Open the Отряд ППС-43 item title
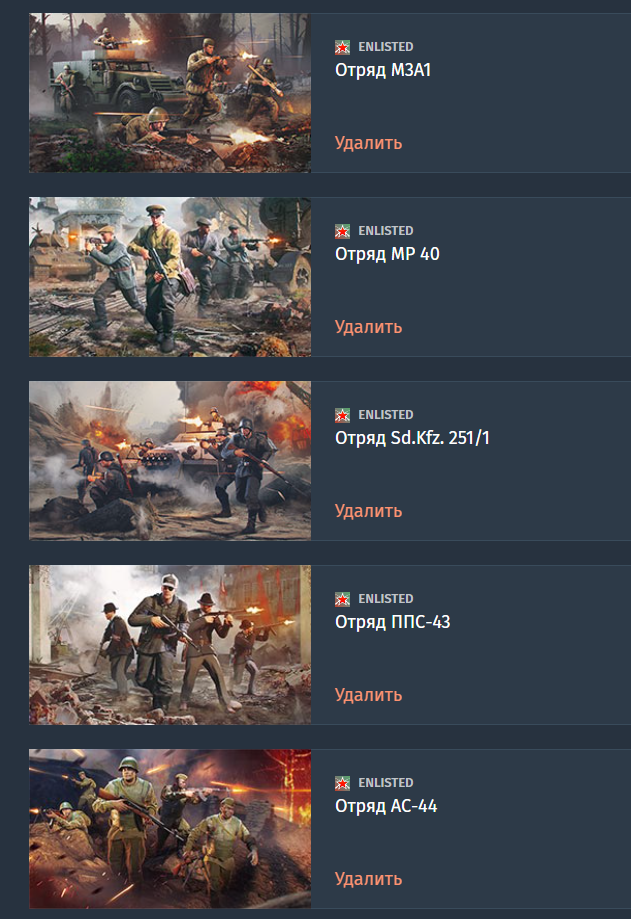The image size is (631, 919). (393, 622)
